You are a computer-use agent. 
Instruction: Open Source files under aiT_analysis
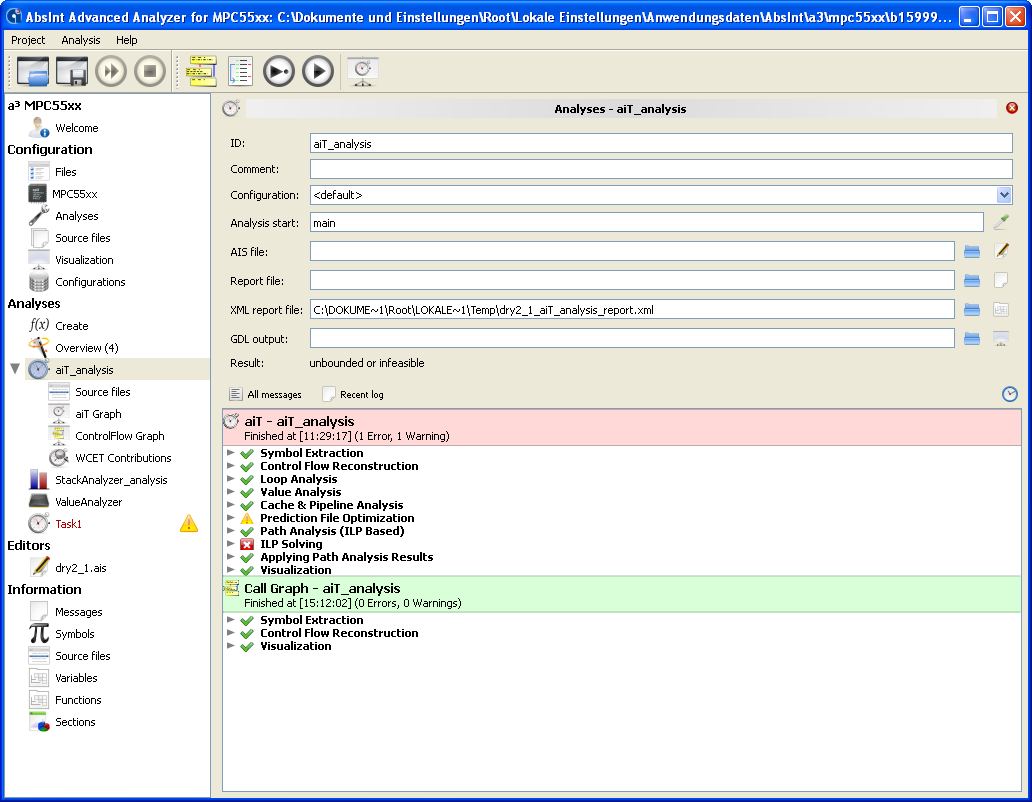(102, 392)
